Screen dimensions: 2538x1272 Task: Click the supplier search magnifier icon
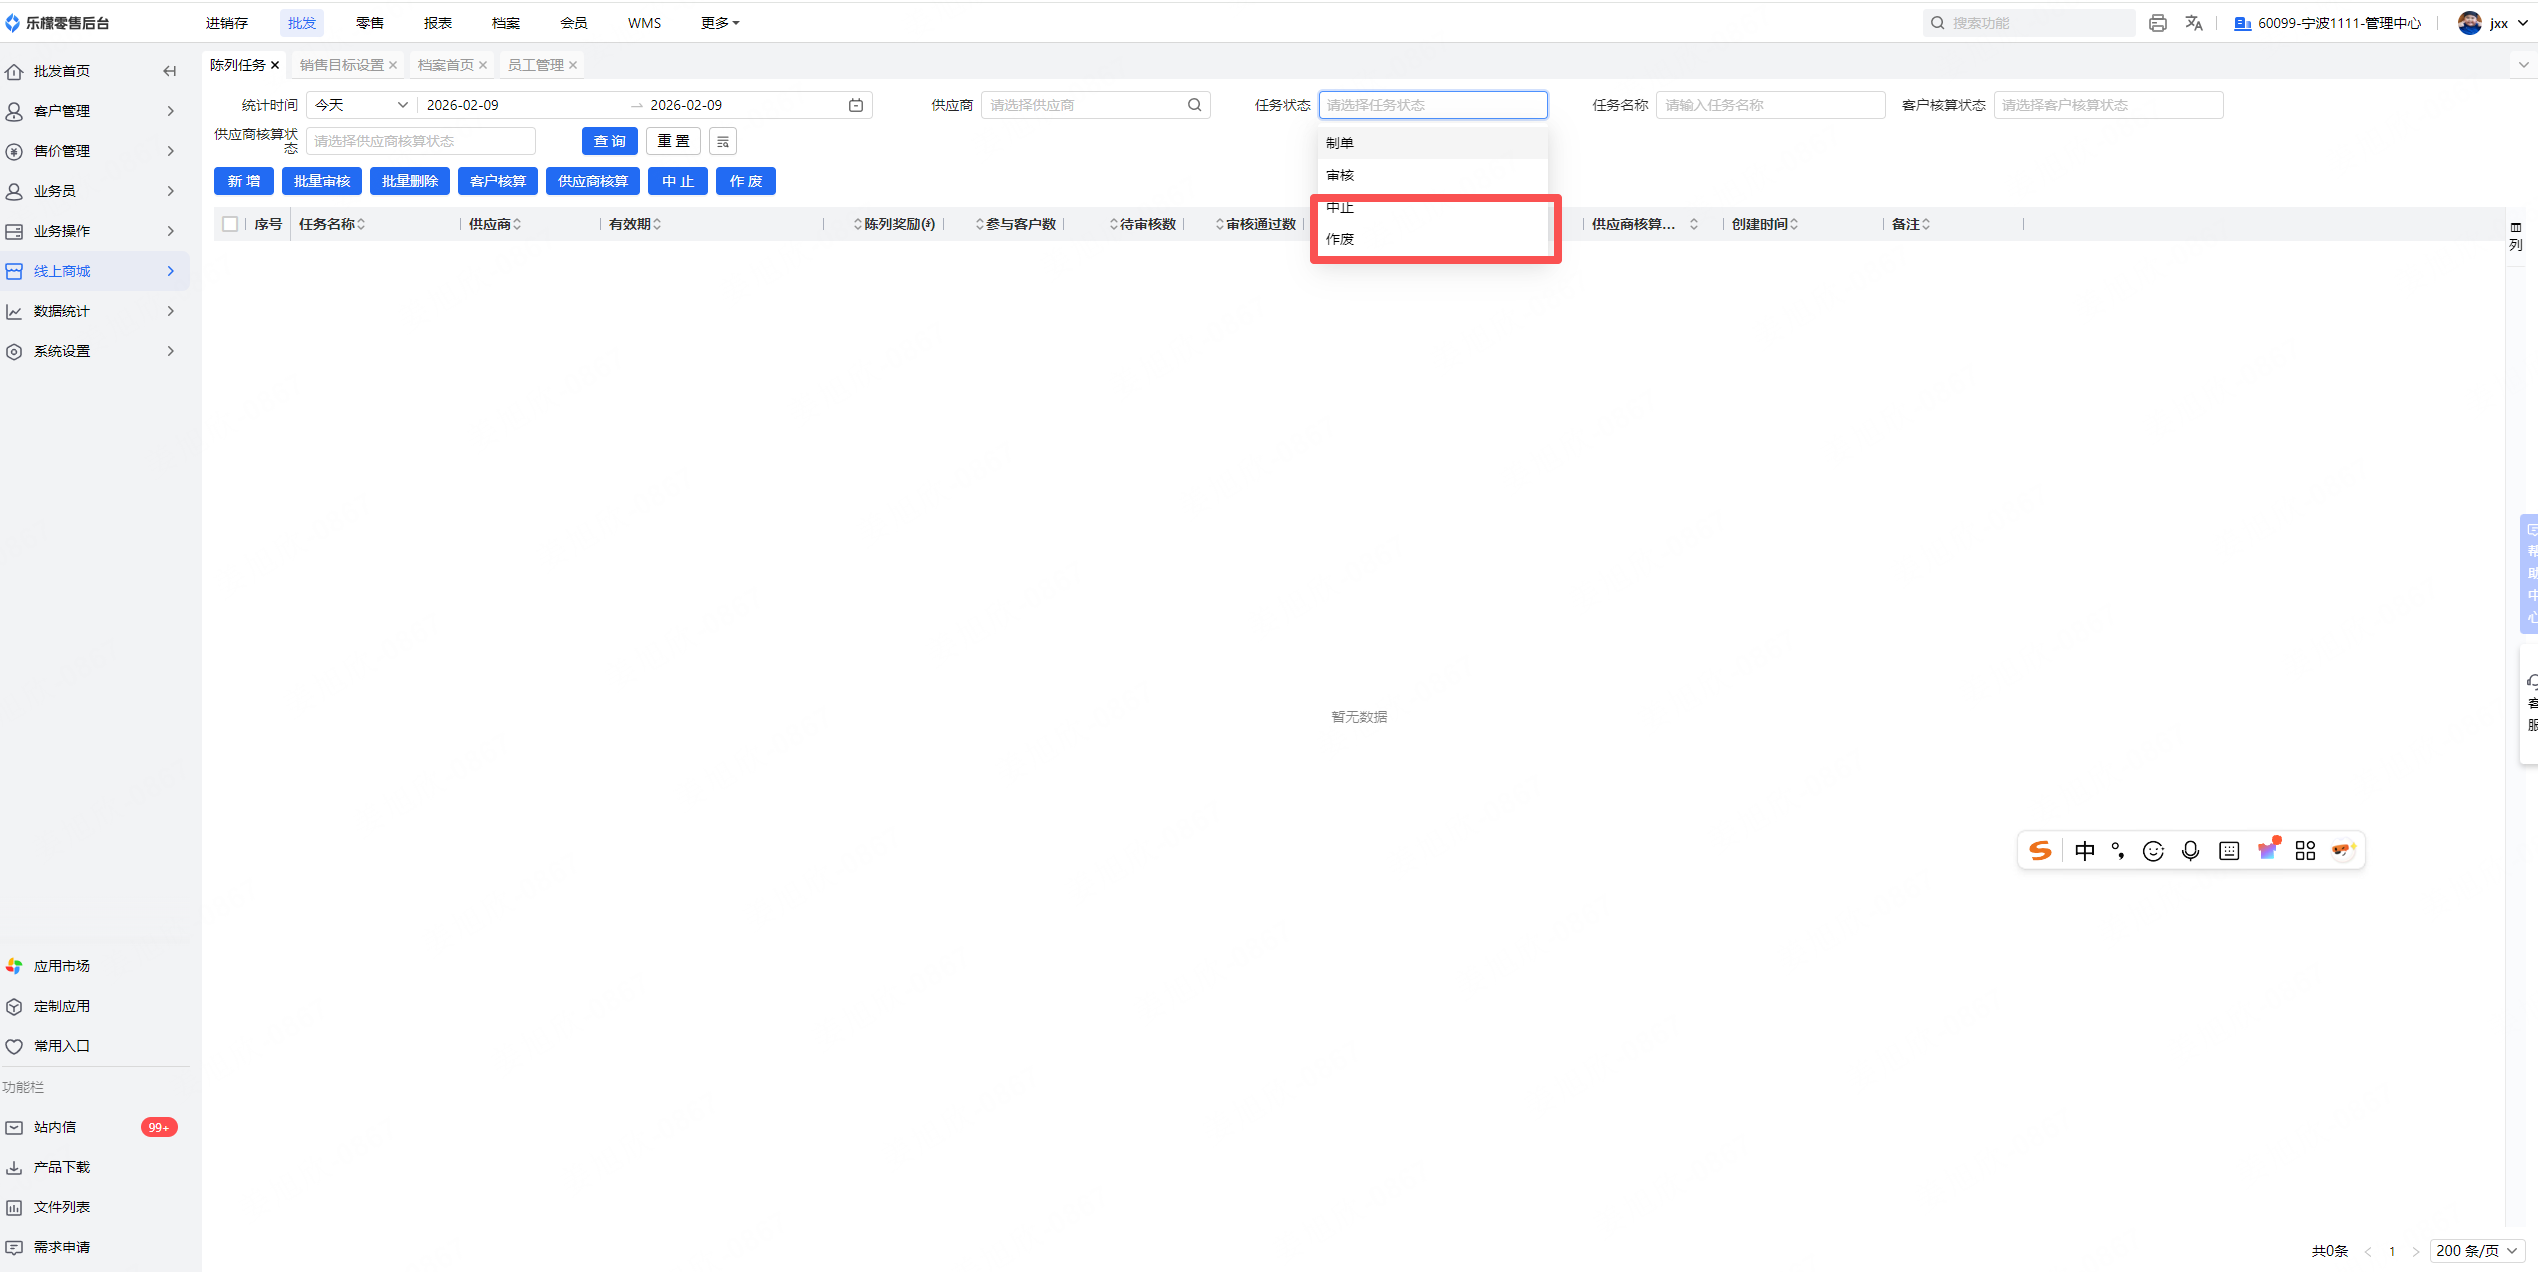pyautogui.click(x=1194, y=105)
